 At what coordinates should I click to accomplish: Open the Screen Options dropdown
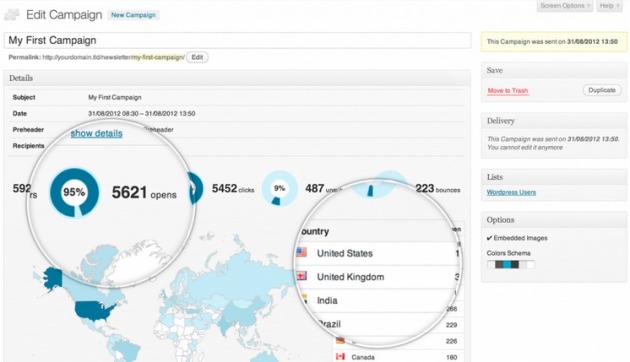pos(565,6)
